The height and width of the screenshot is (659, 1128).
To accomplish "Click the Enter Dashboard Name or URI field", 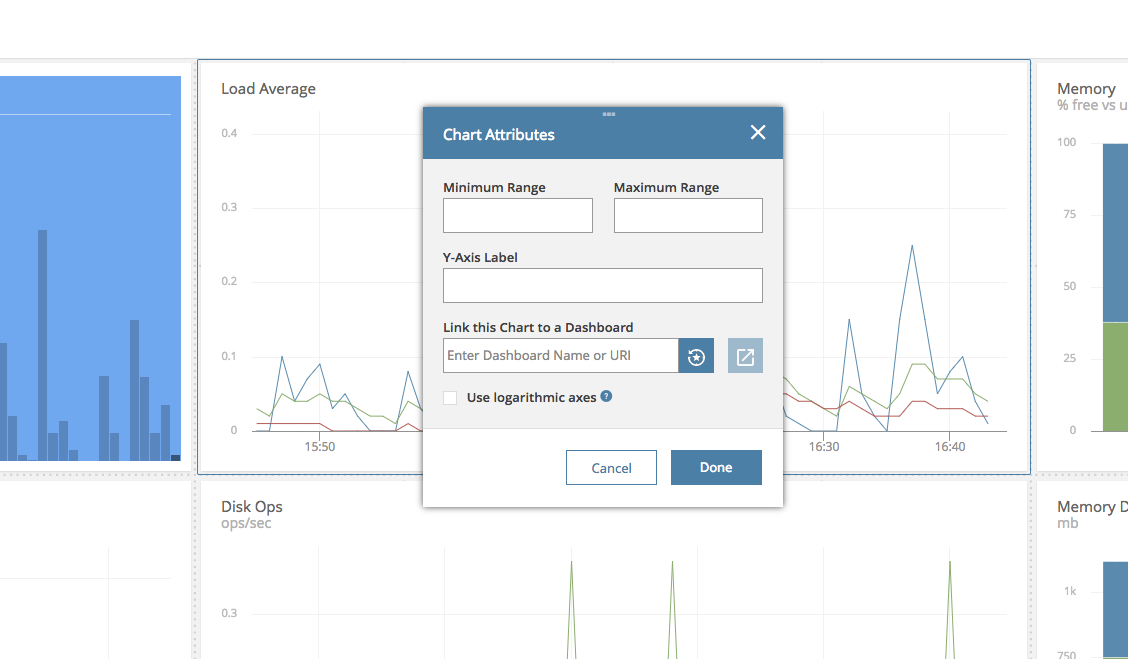I will tap(560, 356).
